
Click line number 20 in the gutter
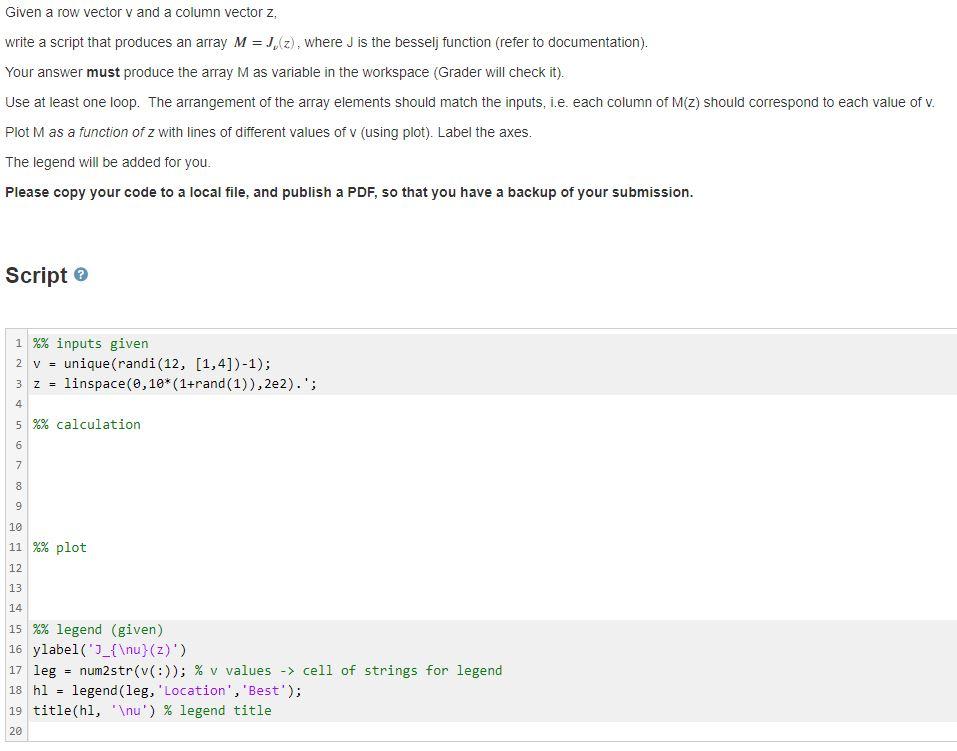pos(15,731)
